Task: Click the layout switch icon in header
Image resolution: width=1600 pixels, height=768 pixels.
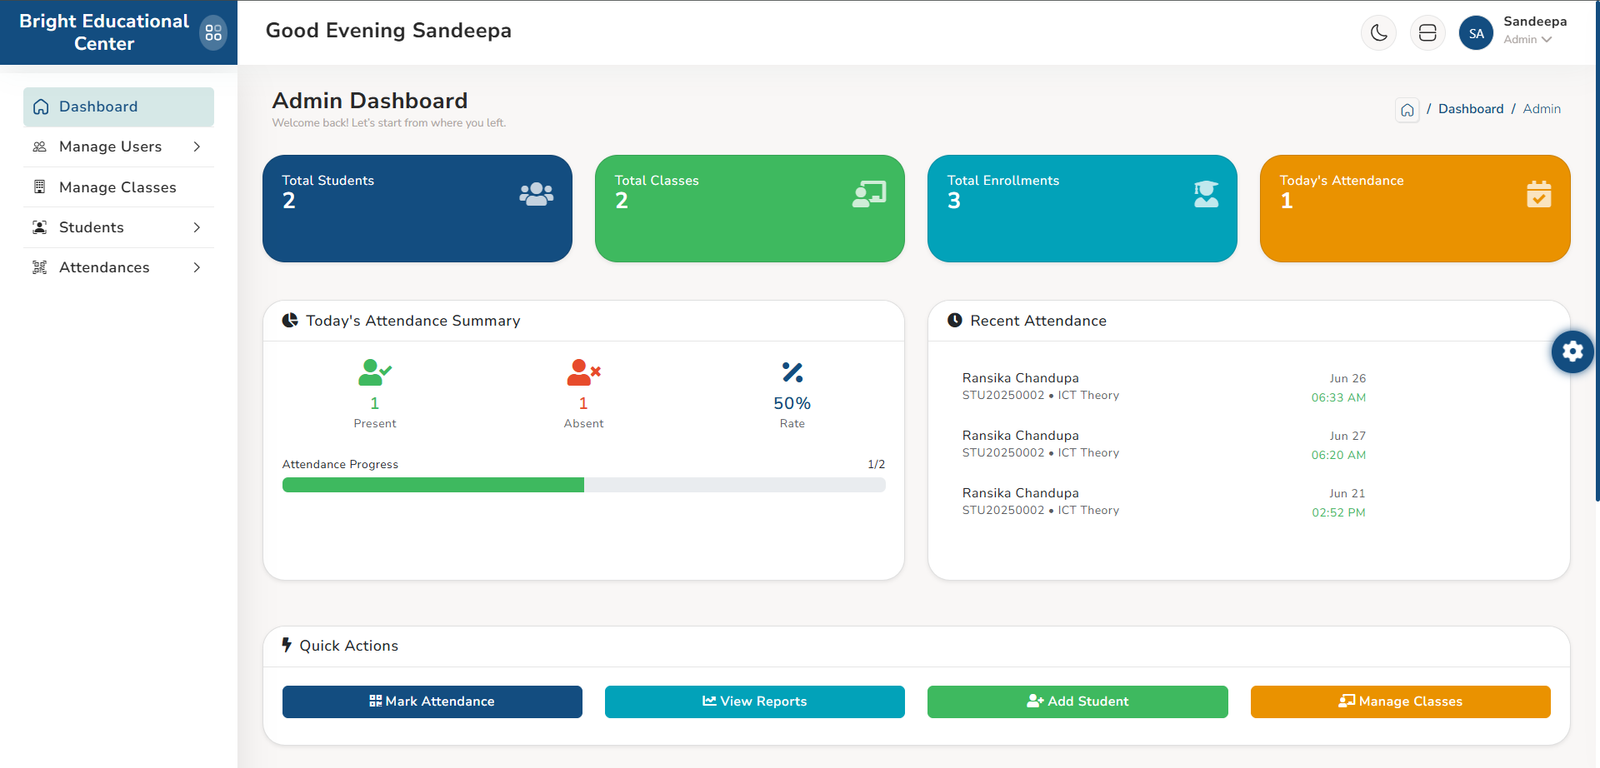Action: click(1427, 33)
